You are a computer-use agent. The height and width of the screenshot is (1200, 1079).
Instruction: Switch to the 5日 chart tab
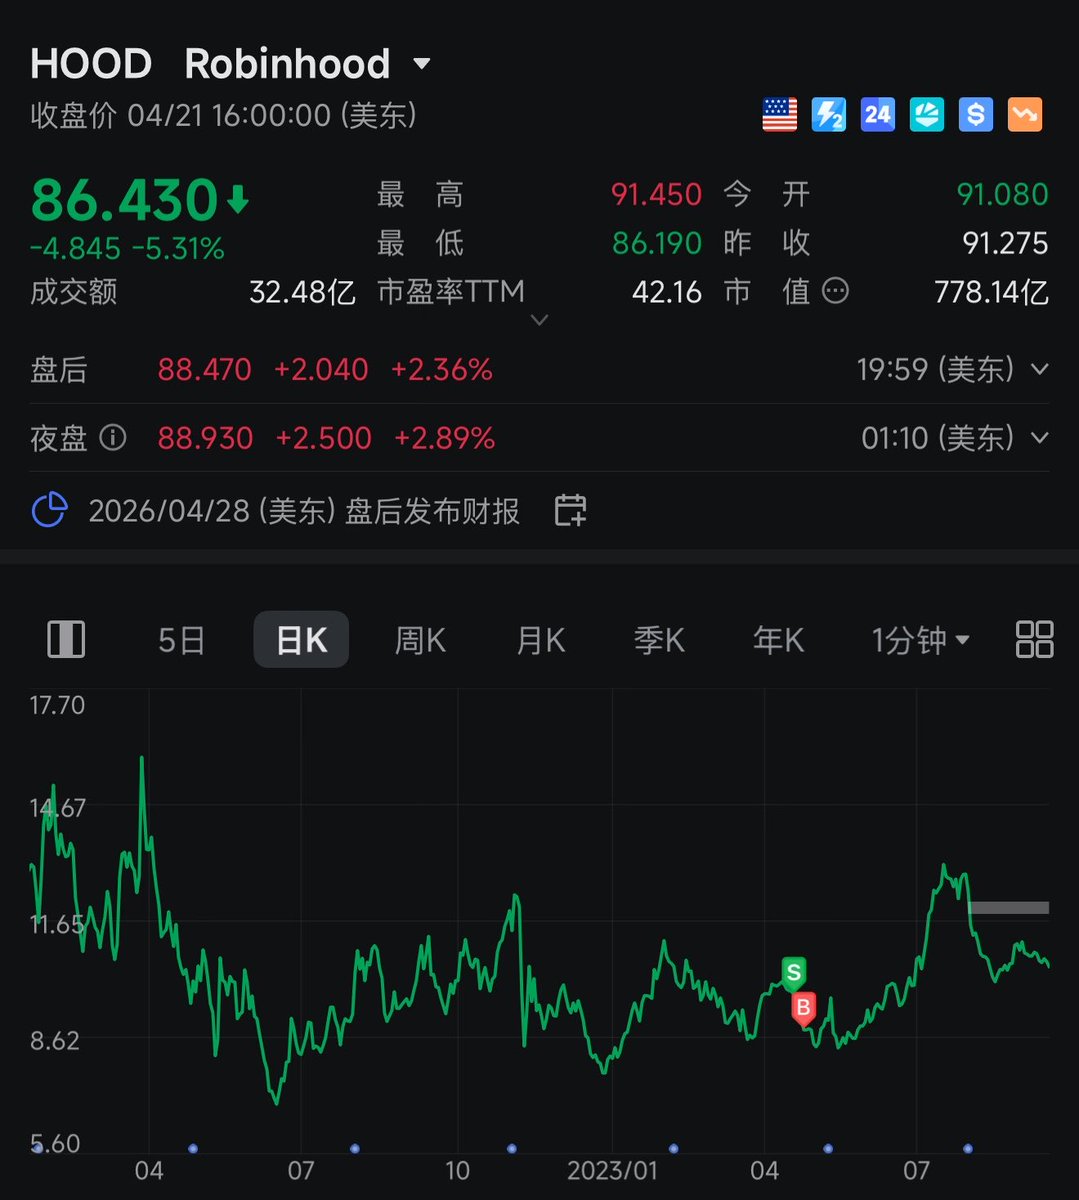pos(181,640)
